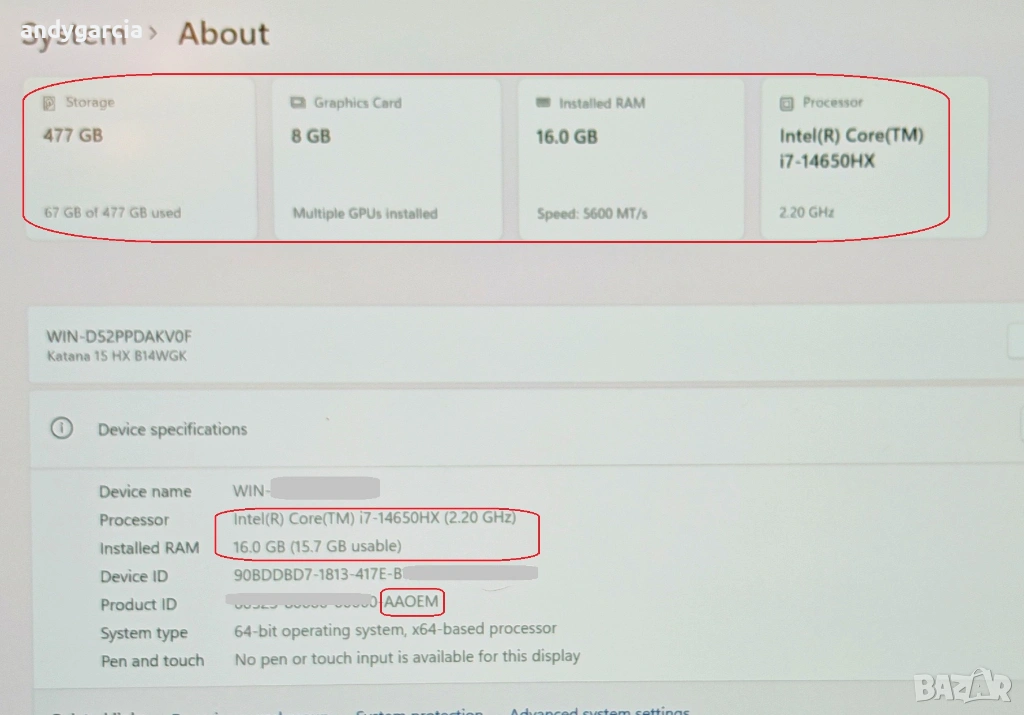This screenshot has height=715, width=1024.
Task: Select the Speed: 5600 MT/s text
Action: [591, 213]
